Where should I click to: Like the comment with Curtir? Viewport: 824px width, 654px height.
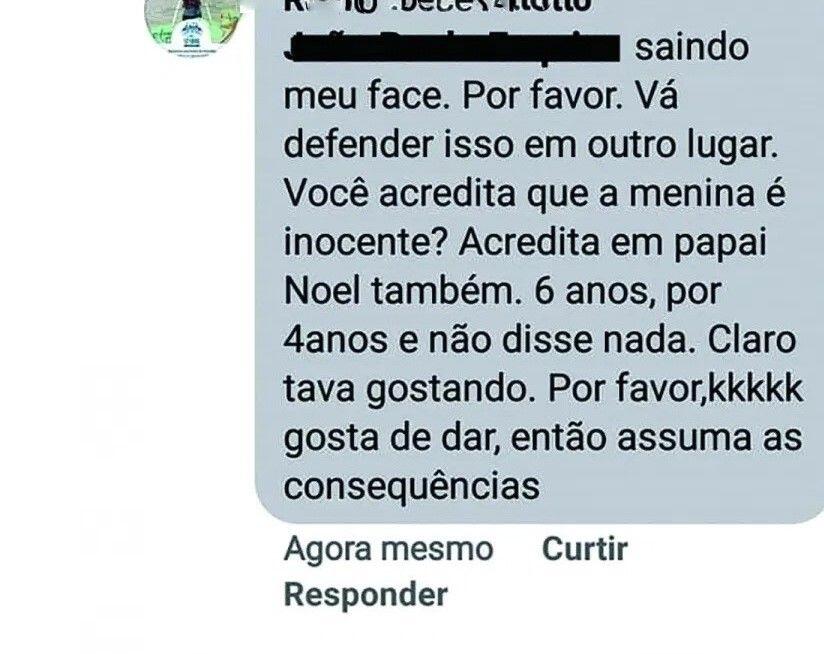coord(584,549)
